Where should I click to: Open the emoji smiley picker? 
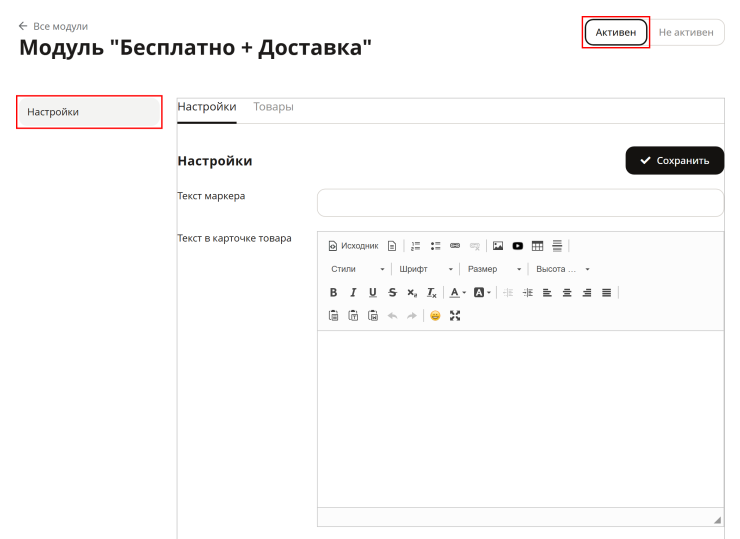coord(435,316)
